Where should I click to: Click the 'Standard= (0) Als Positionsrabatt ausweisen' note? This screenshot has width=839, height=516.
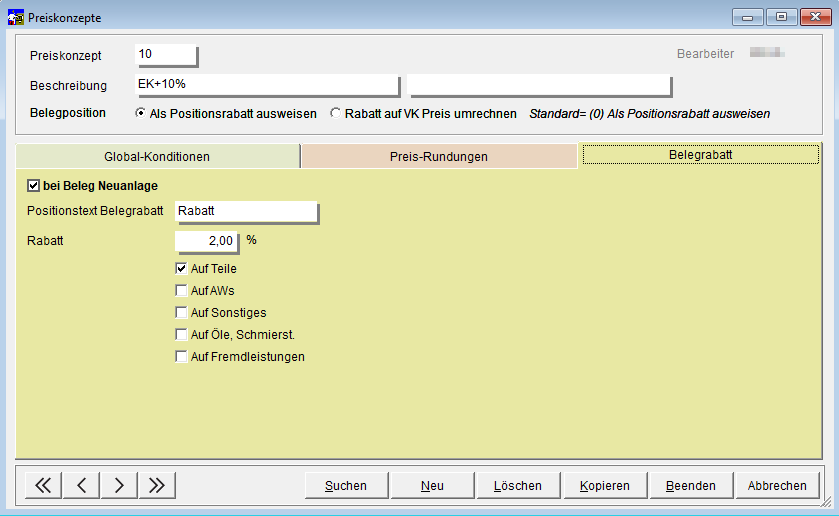coord(650,113)
